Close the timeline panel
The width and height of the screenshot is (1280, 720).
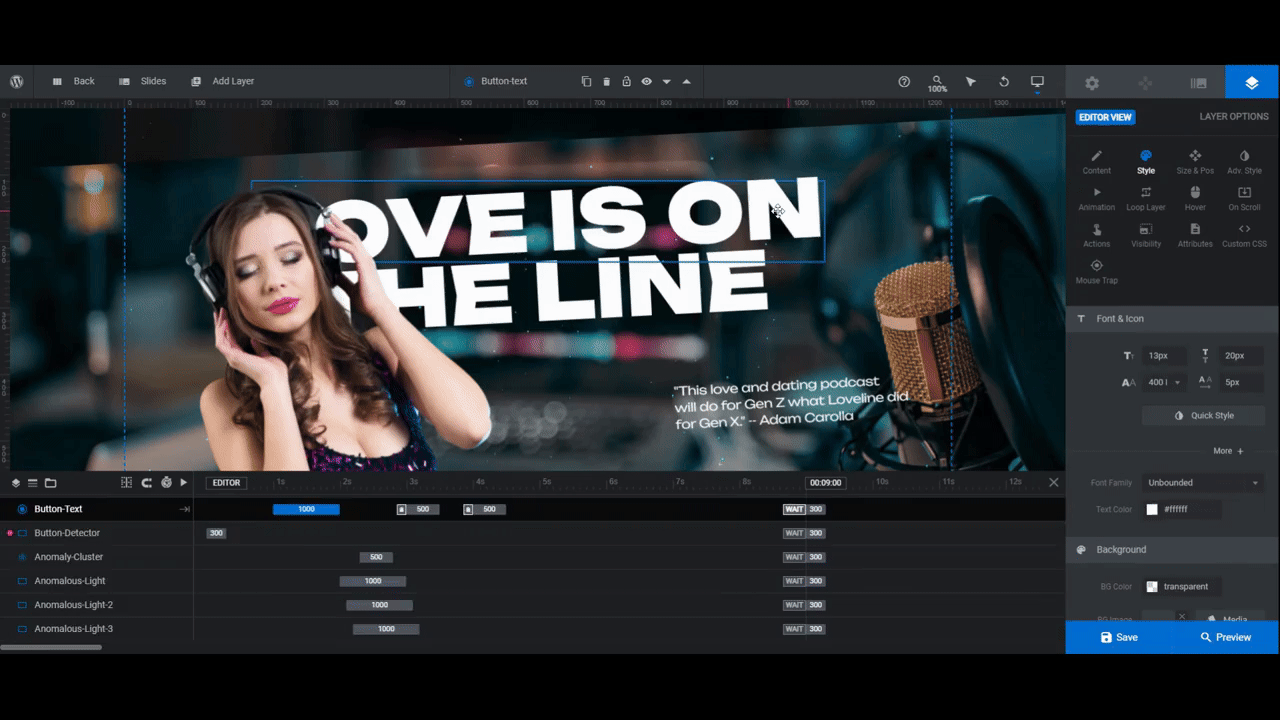pyautogui.click(x=1053, y=482)
